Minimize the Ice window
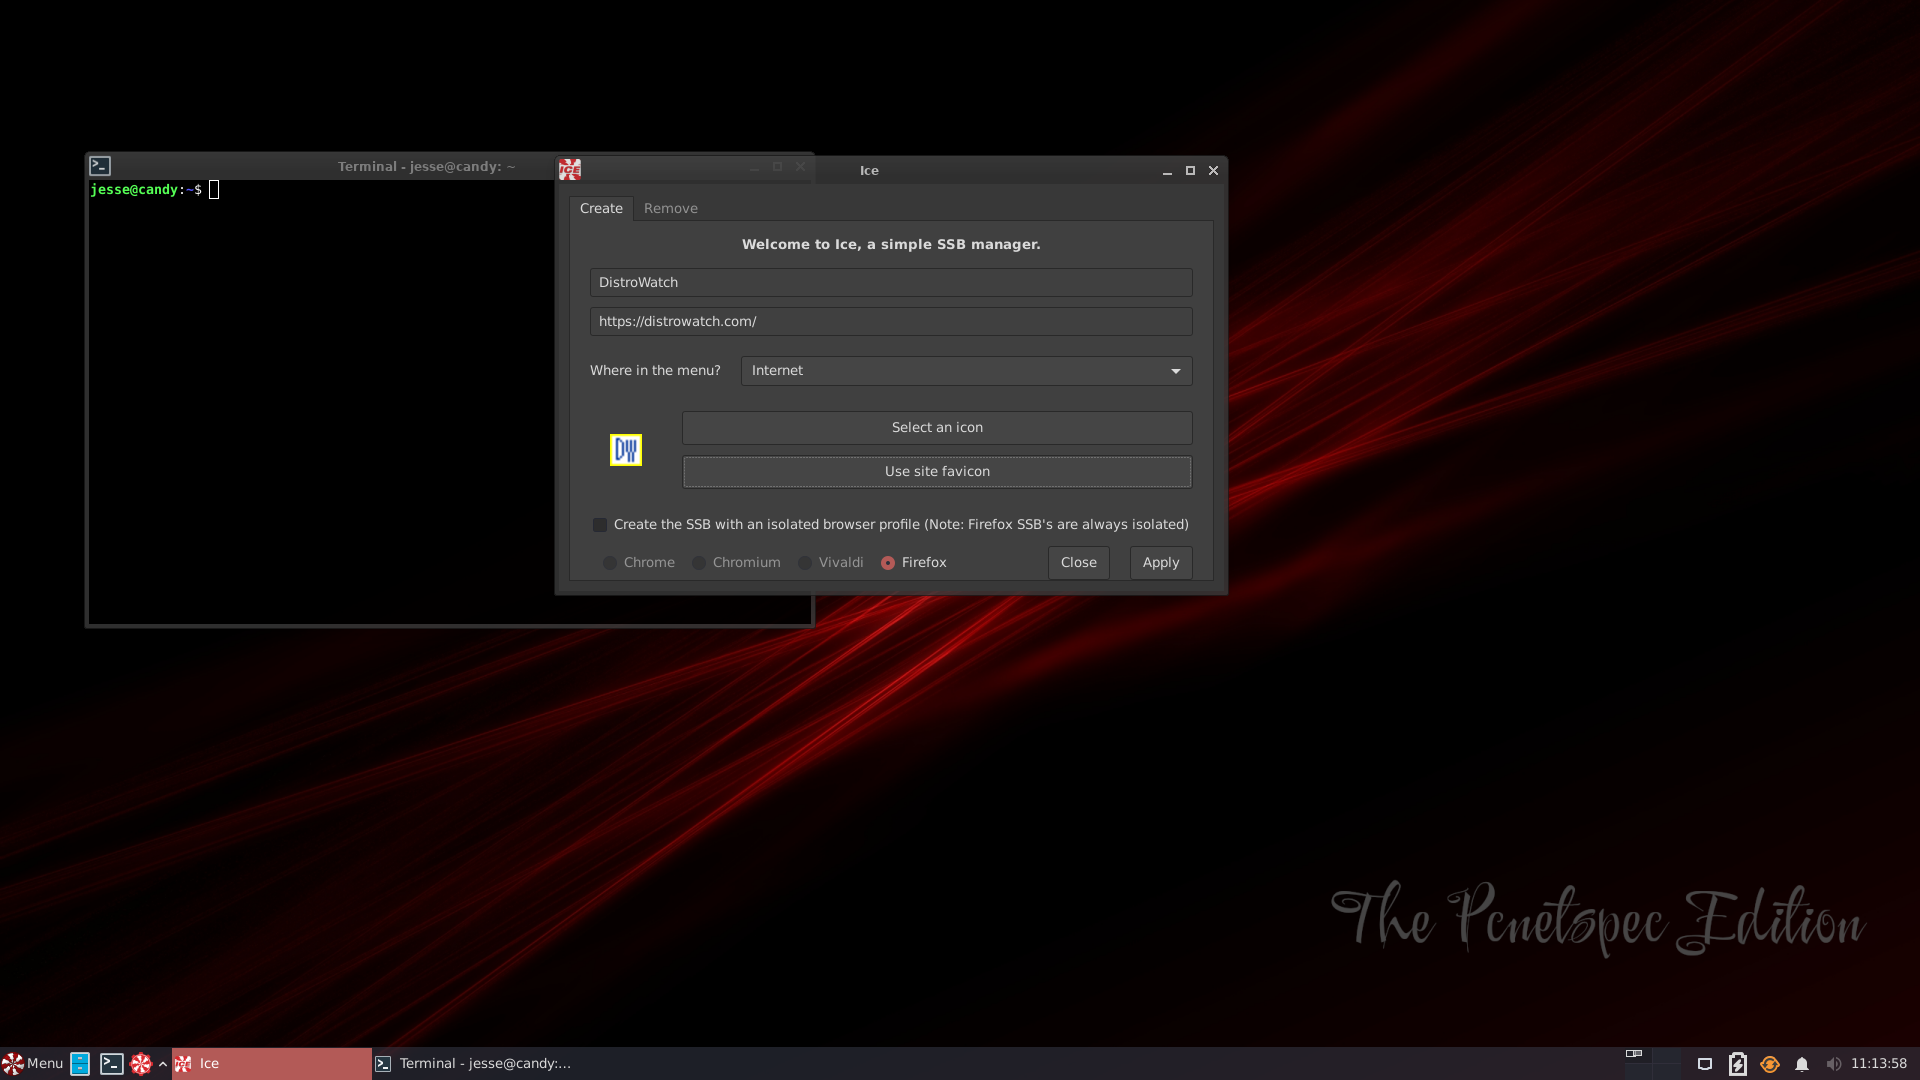This screenshot has height=1080, width=1920. (x=1167, y=171)
